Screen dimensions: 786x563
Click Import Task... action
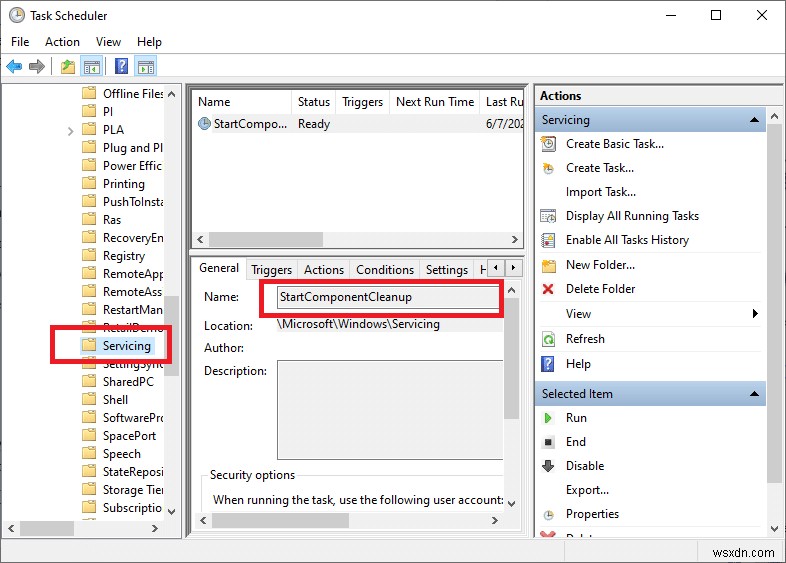(x=601, y=192)
